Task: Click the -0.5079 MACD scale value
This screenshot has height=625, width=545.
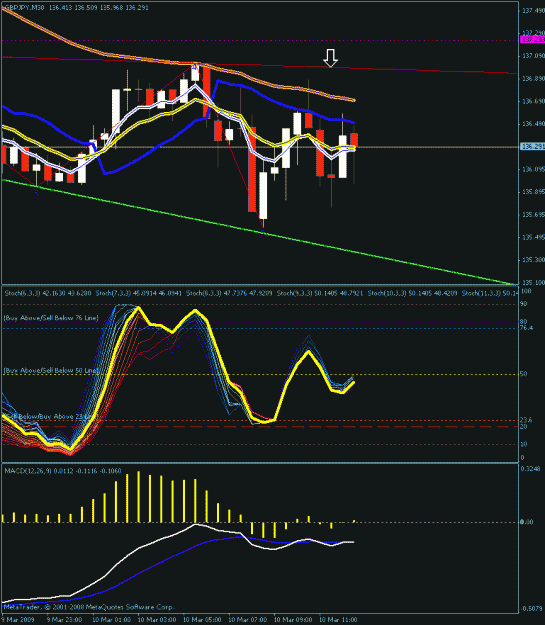Action: 533,609
